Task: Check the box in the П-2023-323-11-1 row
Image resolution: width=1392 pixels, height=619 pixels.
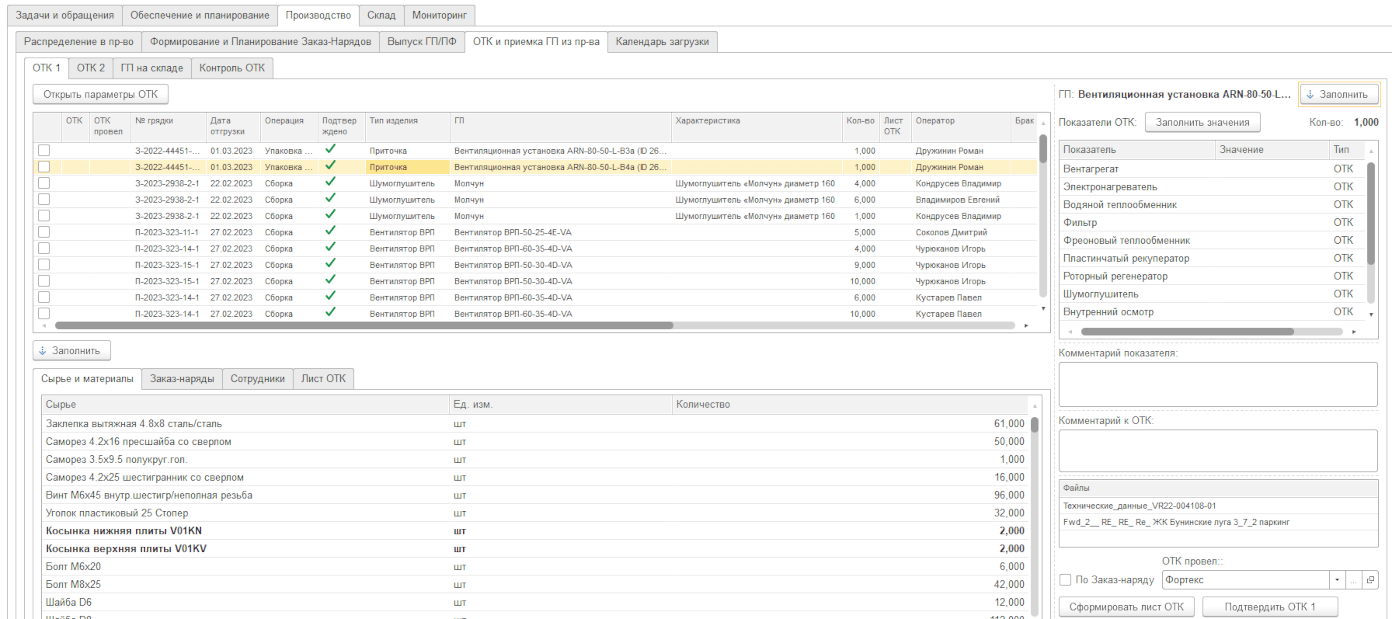Action: pos(43,232)
